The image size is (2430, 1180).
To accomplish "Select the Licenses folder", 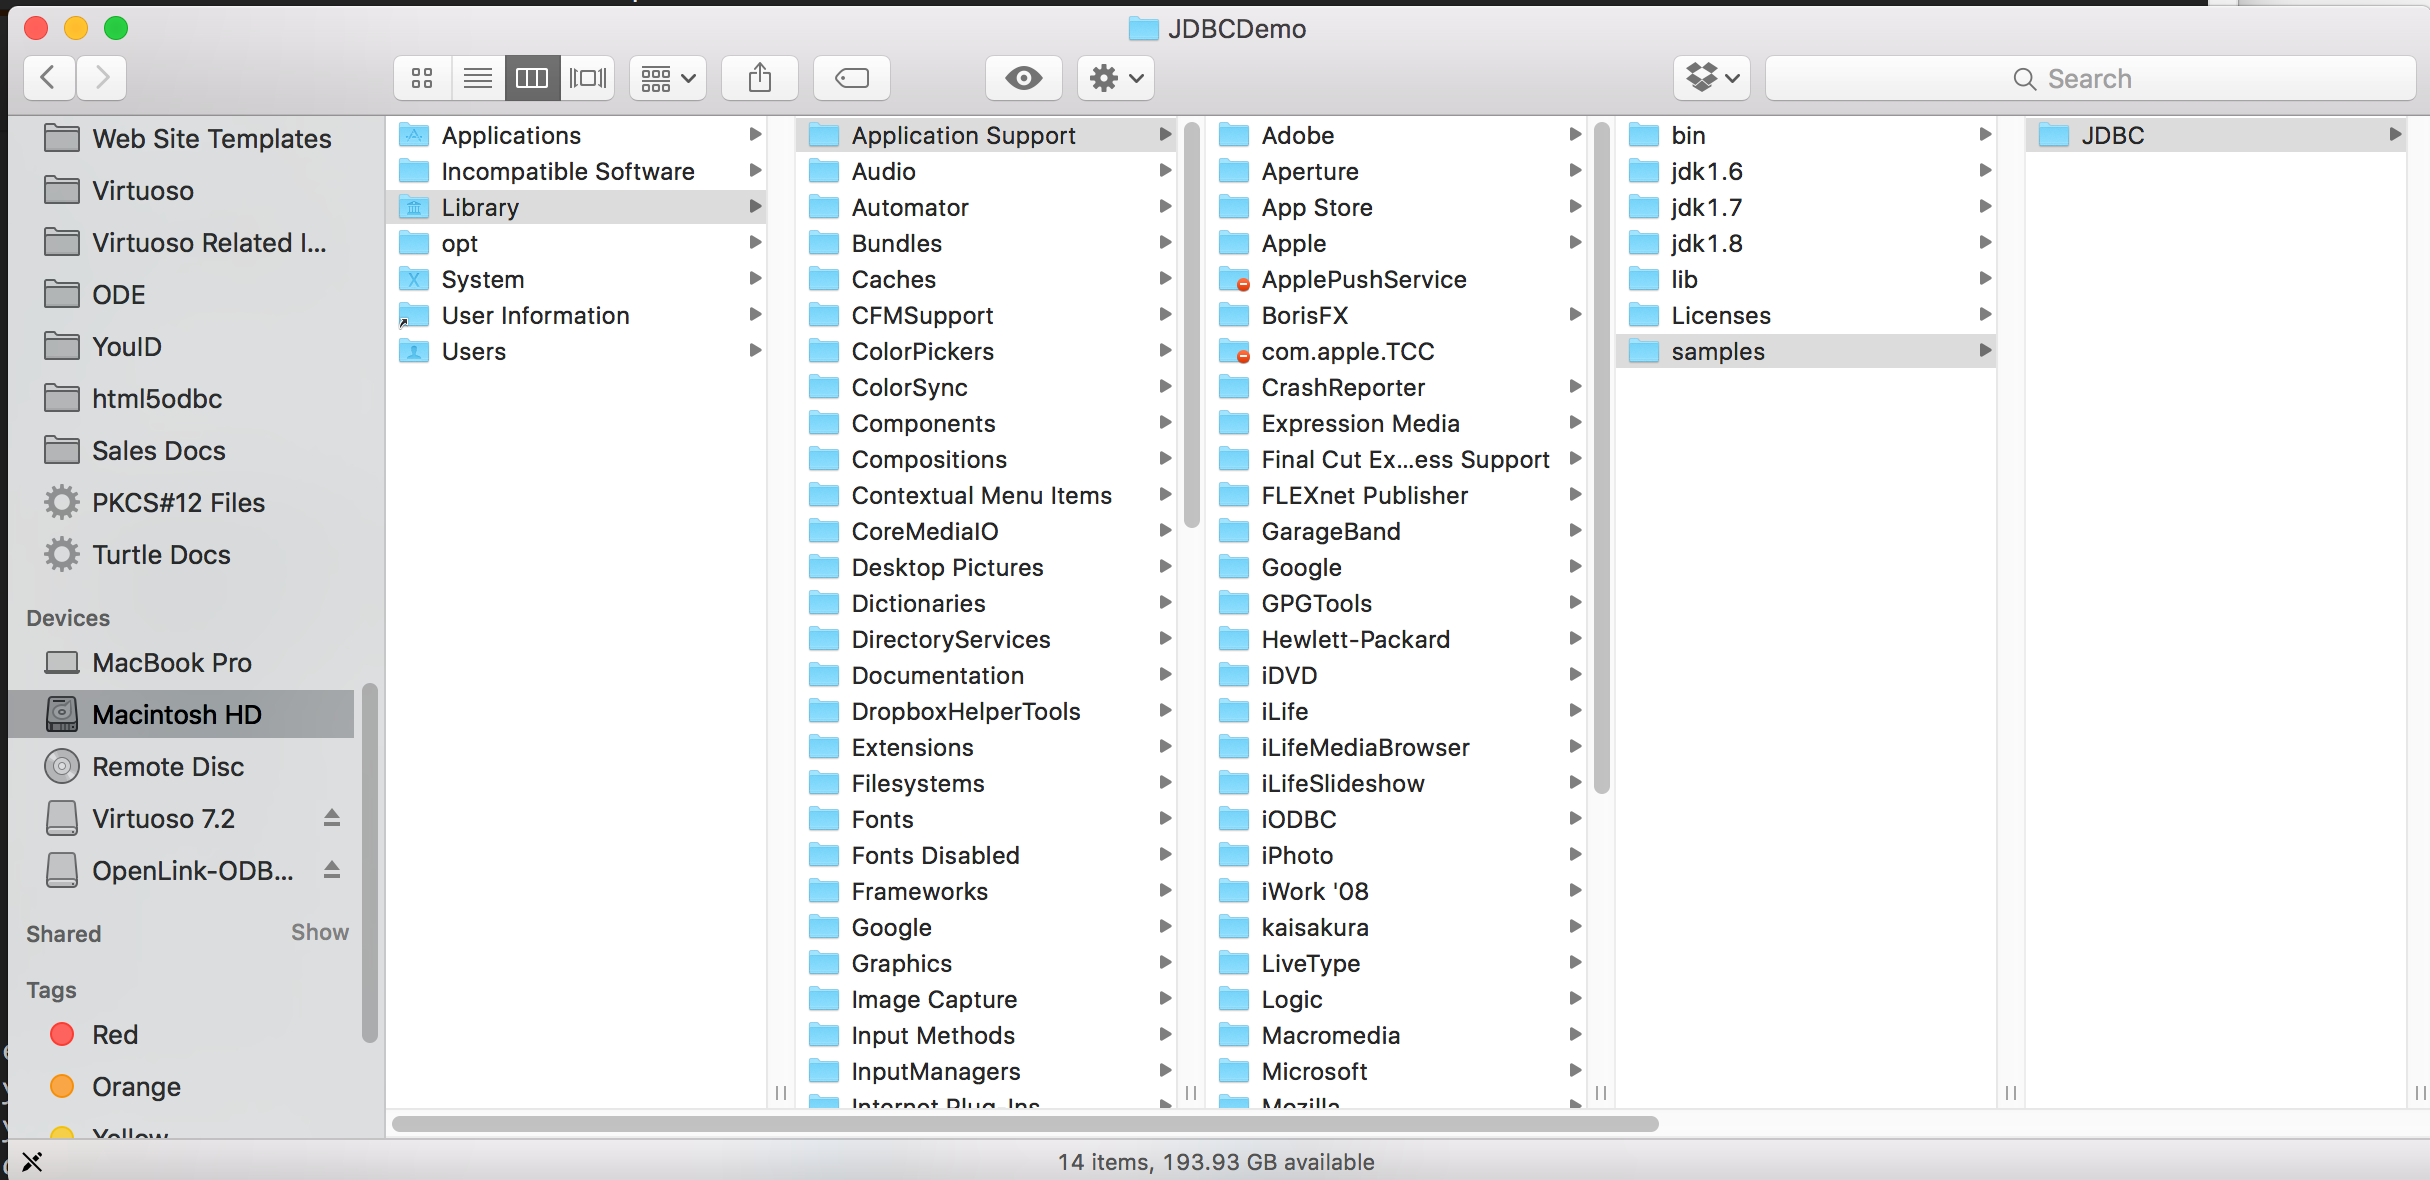I will tap(1806, 315).
